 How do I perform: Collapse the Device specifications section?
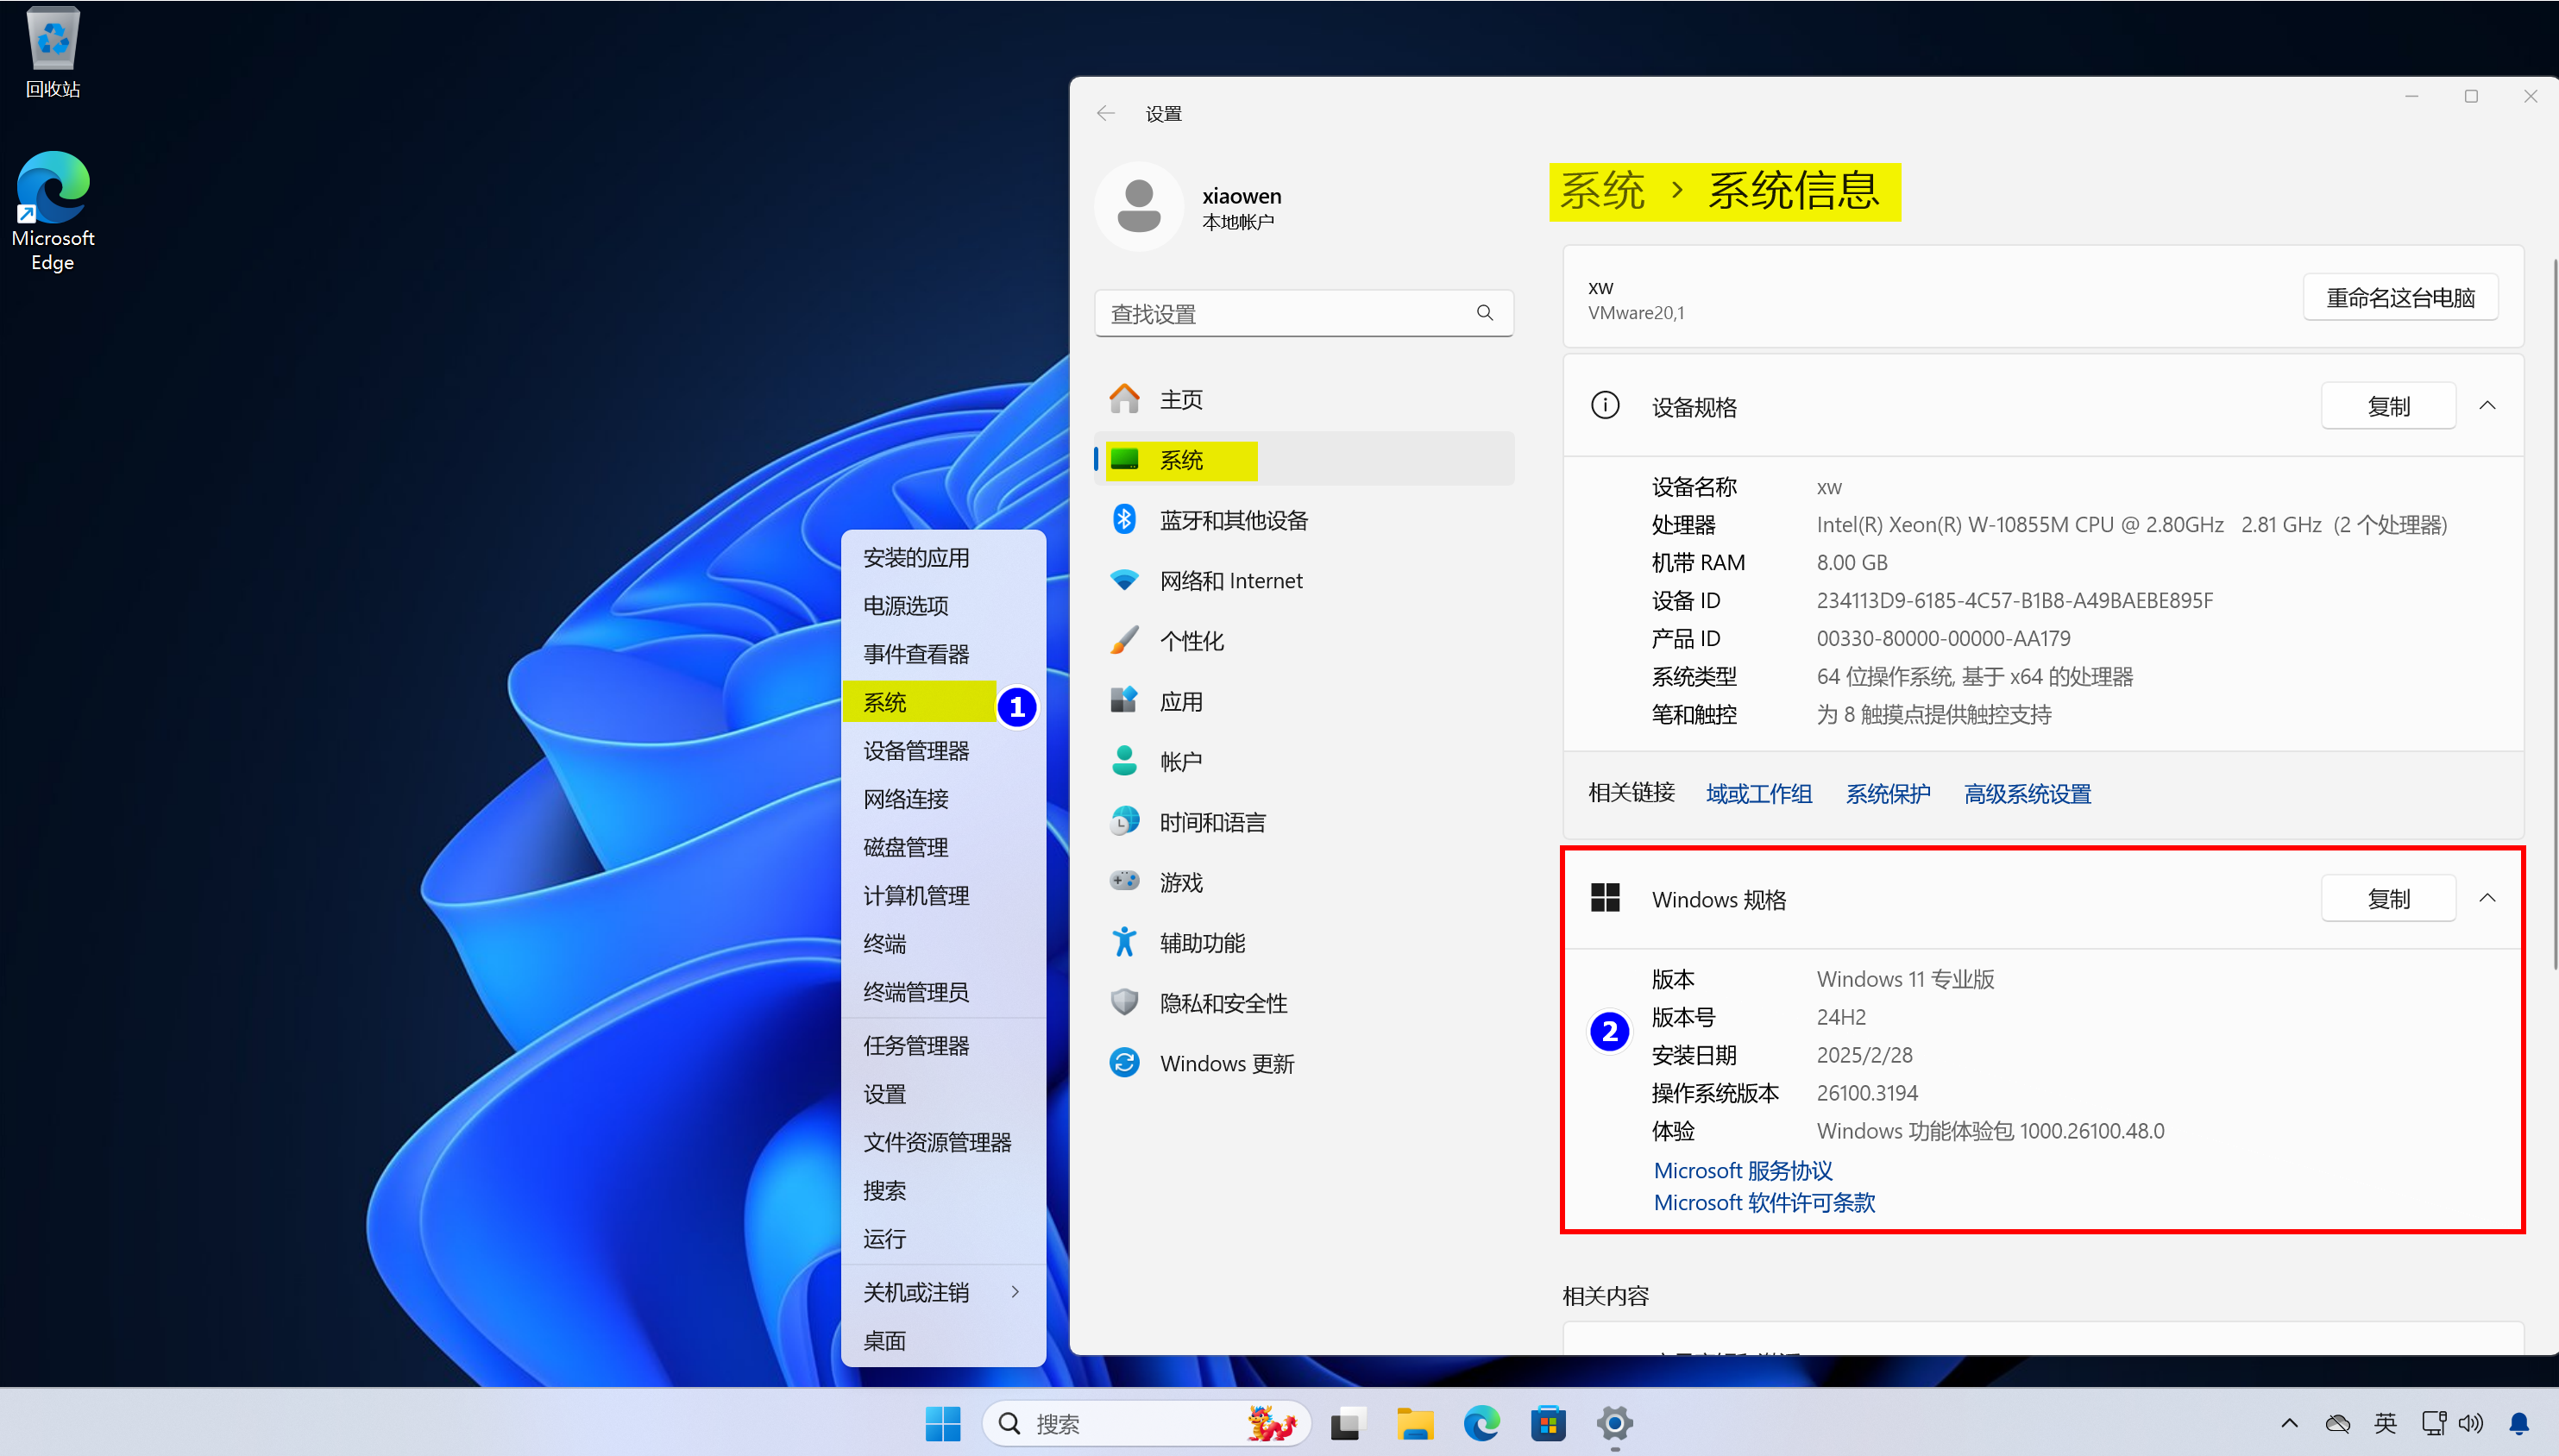pyautogui.click(x=2487, y=406)
